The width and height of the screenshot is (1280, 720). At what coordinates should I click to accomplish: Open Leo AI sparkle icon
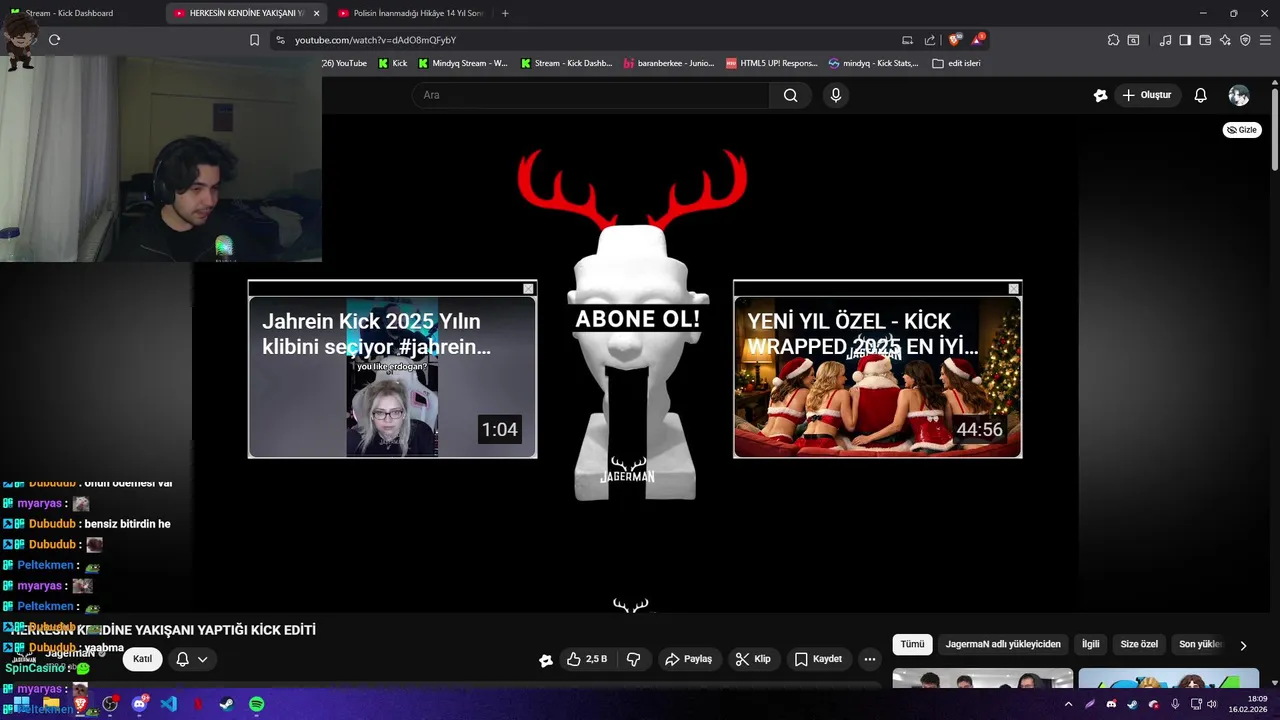pos(1225,40)
